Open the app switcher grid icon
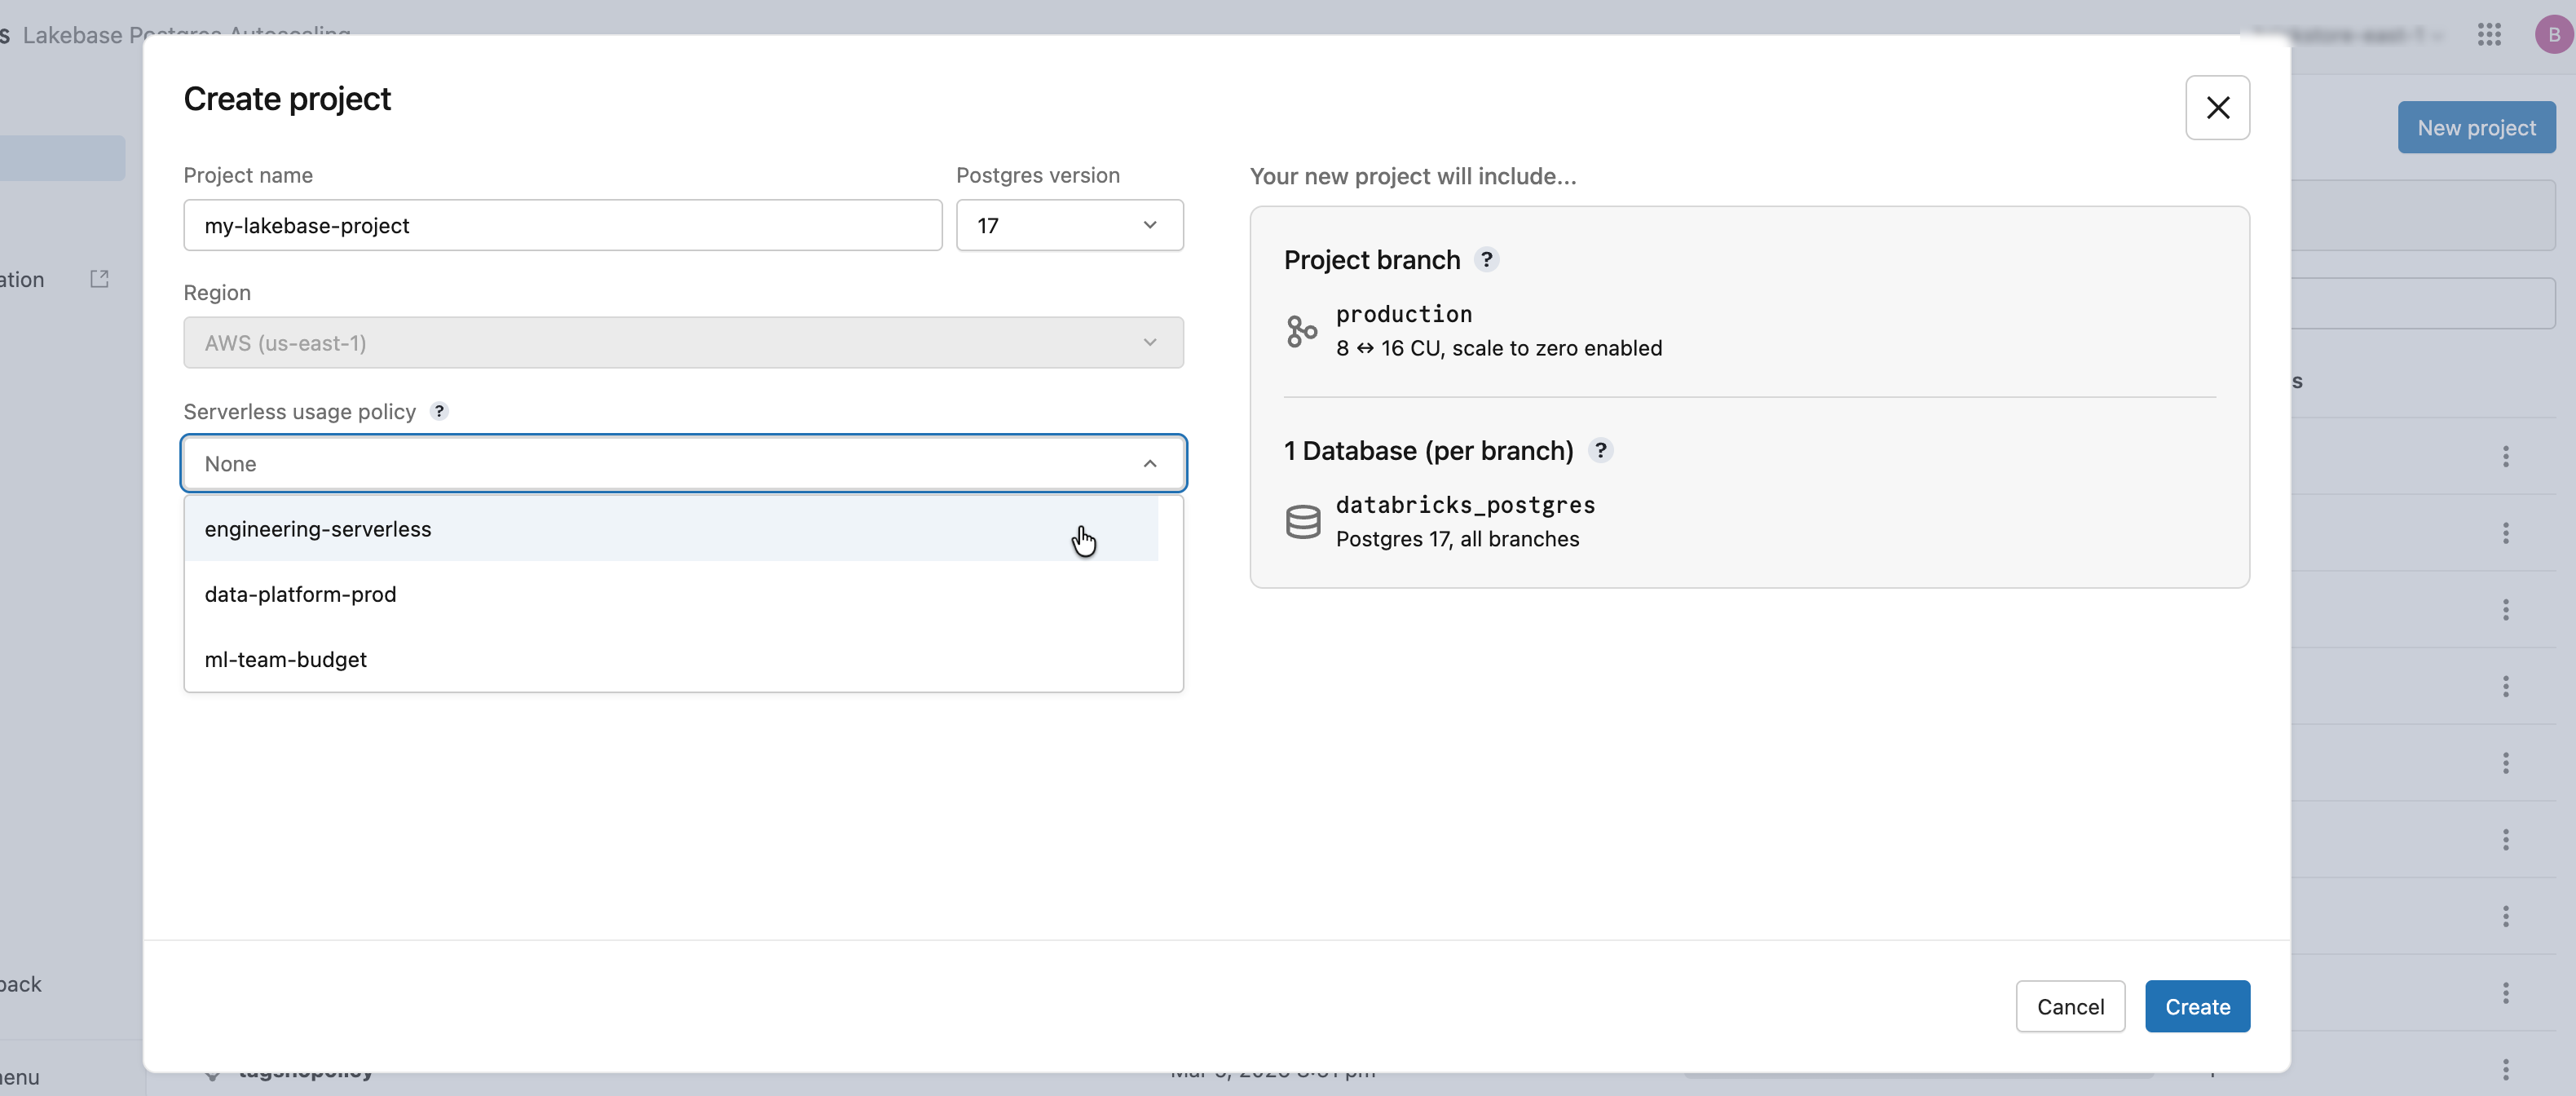Image resolution: width=2576 pixels, height=1096 pixels. [2490, 35]
